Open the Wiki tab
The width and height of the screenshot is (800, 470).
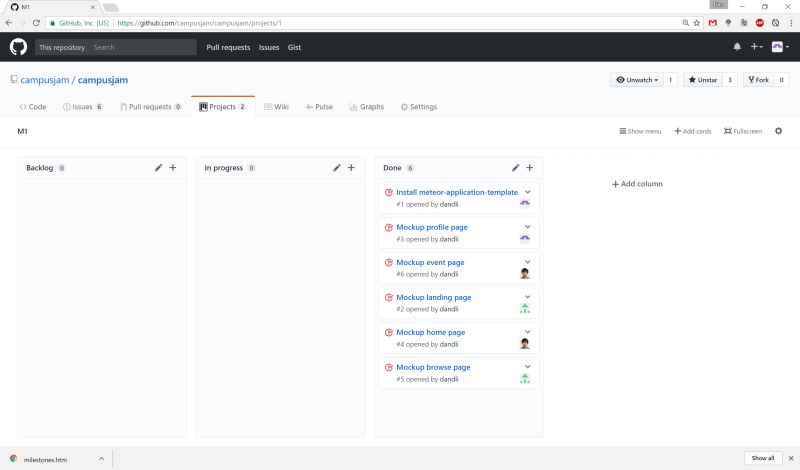point(277,107)
